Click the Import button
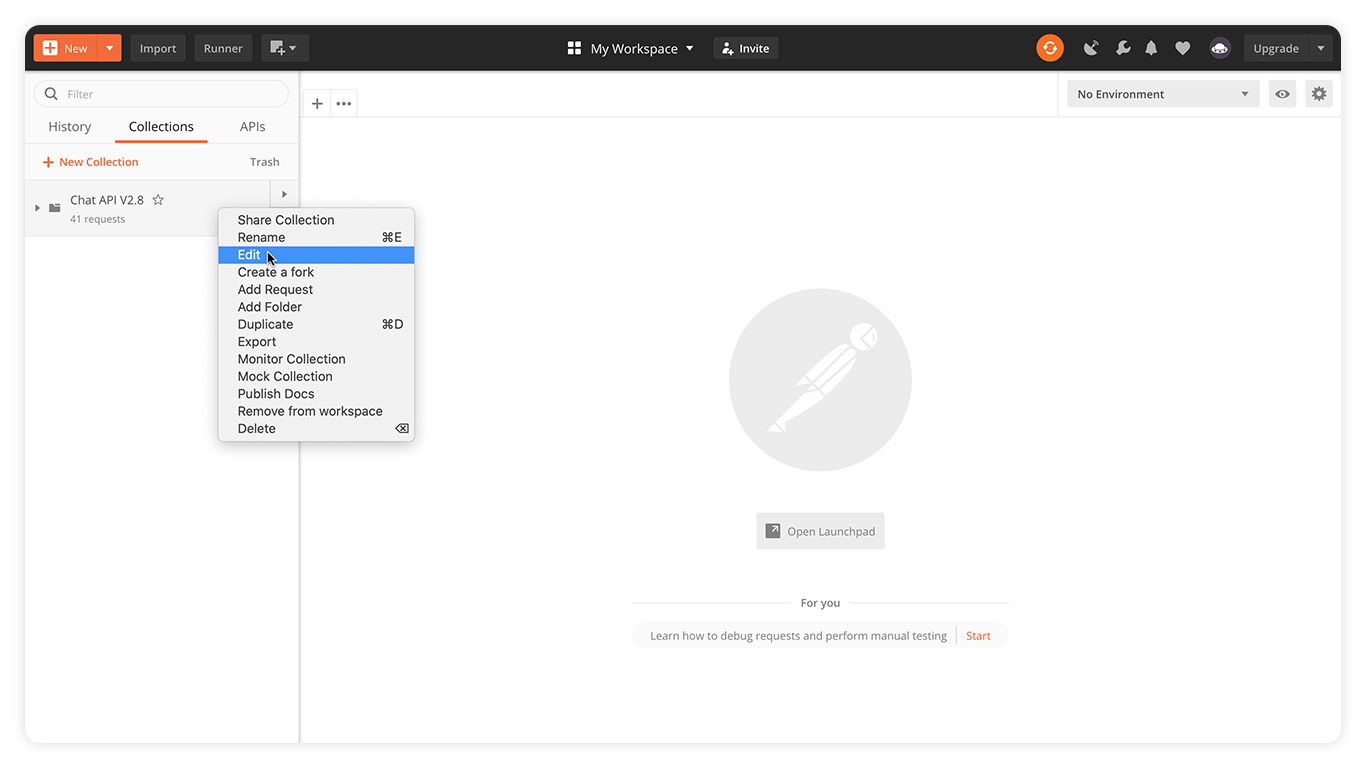Viewport: 1366px width, 768px height. click(158, 48)
